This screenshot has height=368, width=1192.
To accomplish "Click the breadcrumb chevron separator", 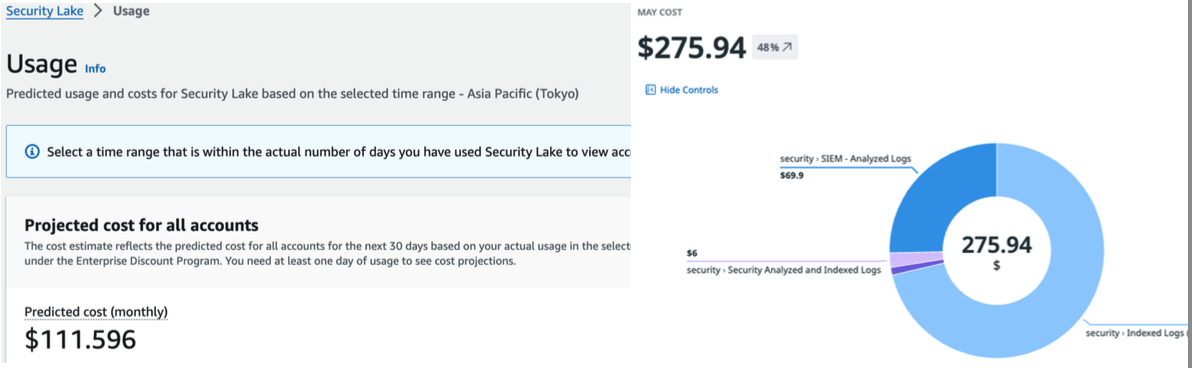I will click(x=98, y=12).
